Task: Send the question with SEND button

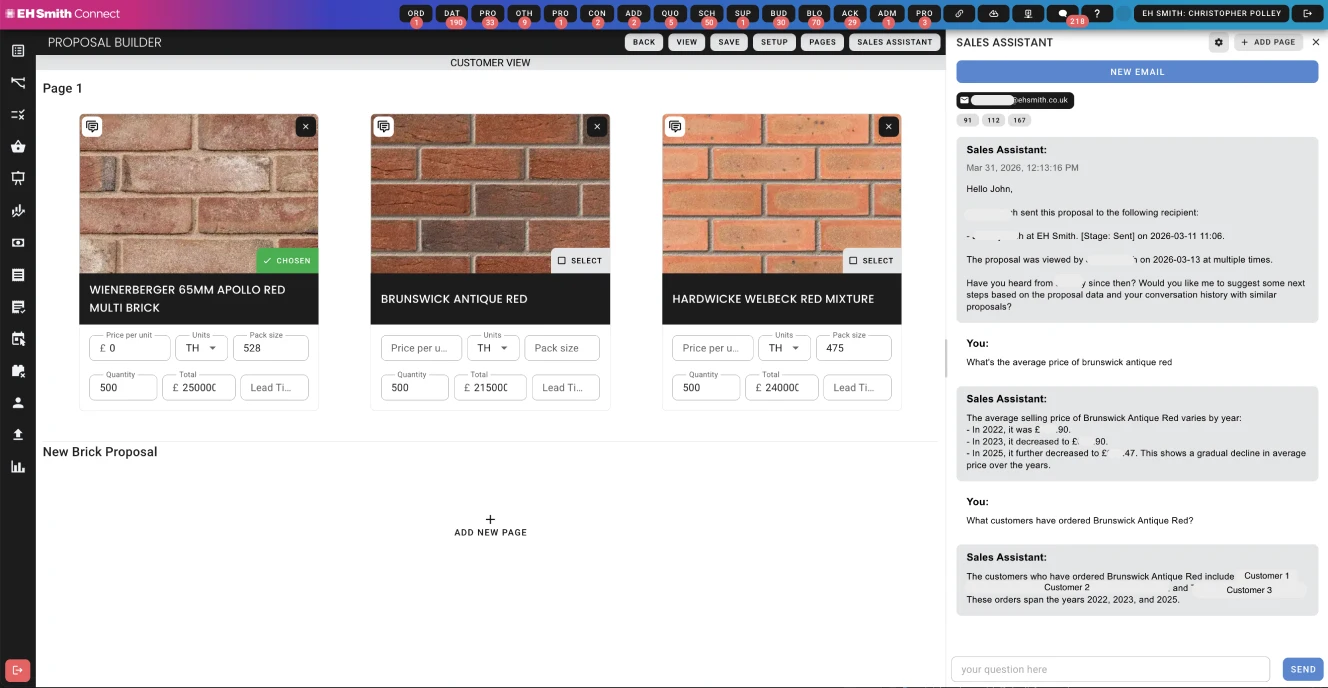Action: point(1303,669)
